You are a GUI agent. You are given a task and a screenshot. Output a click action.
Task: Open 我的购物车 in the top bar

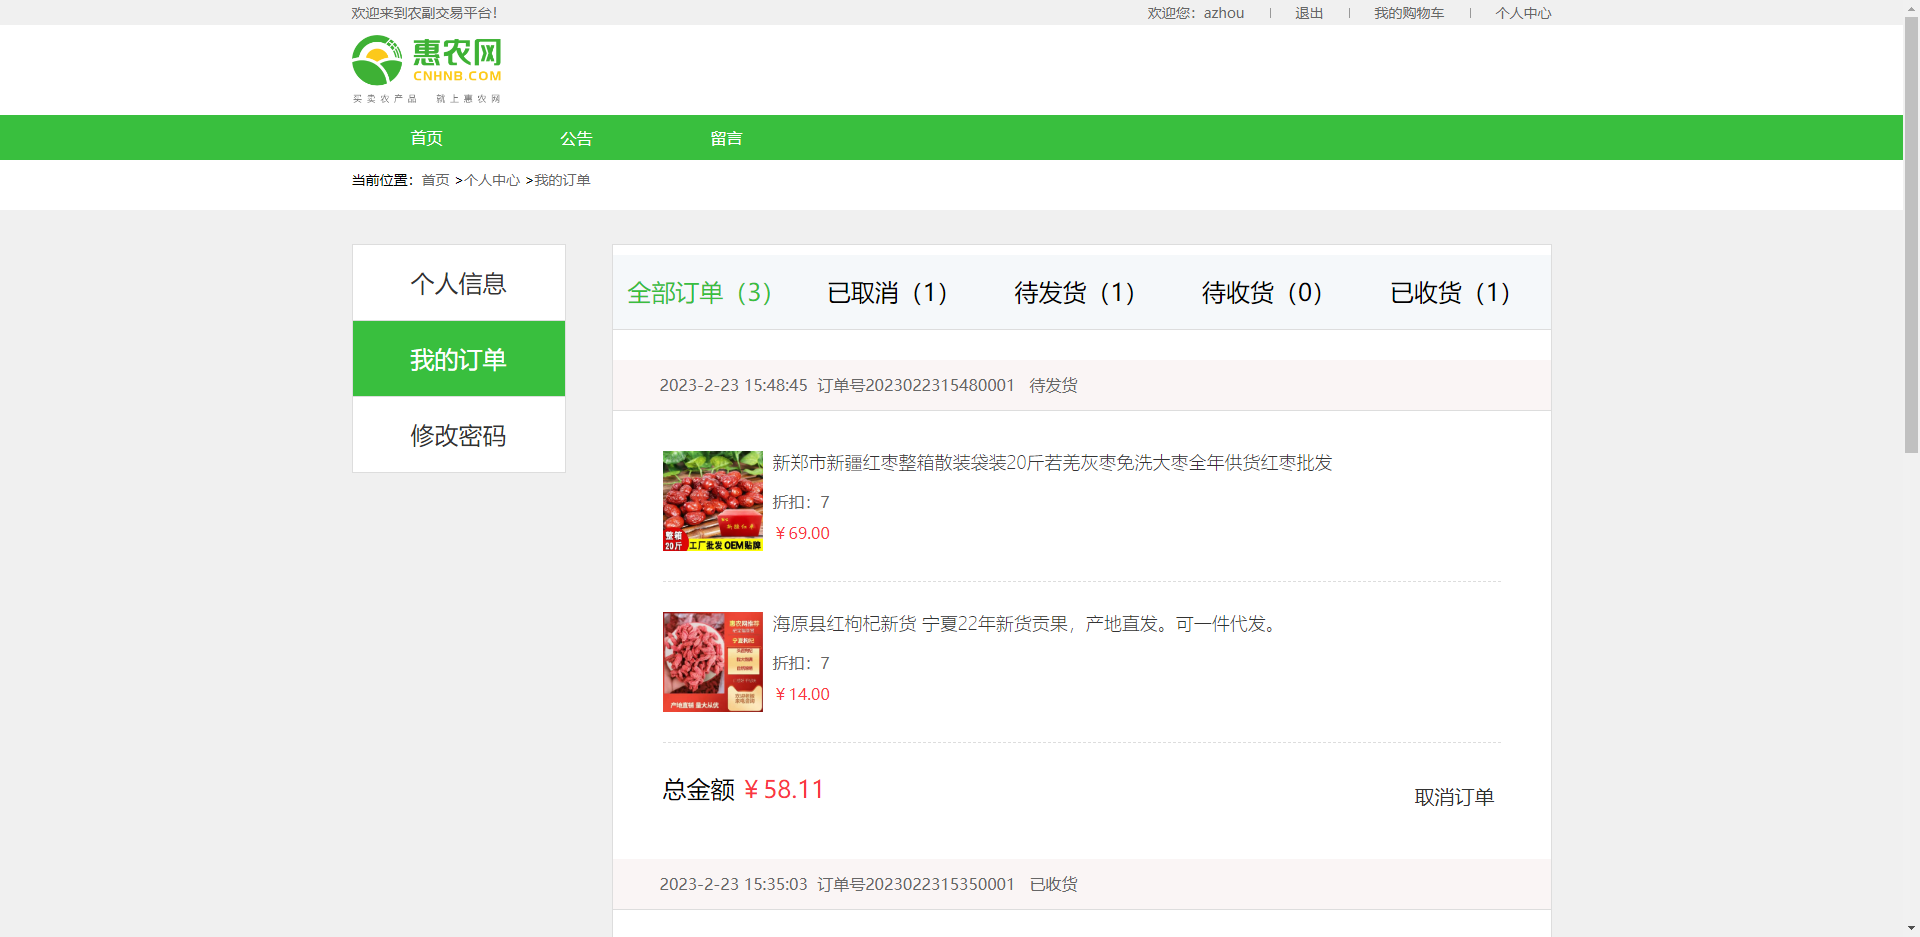point(1408,13)
